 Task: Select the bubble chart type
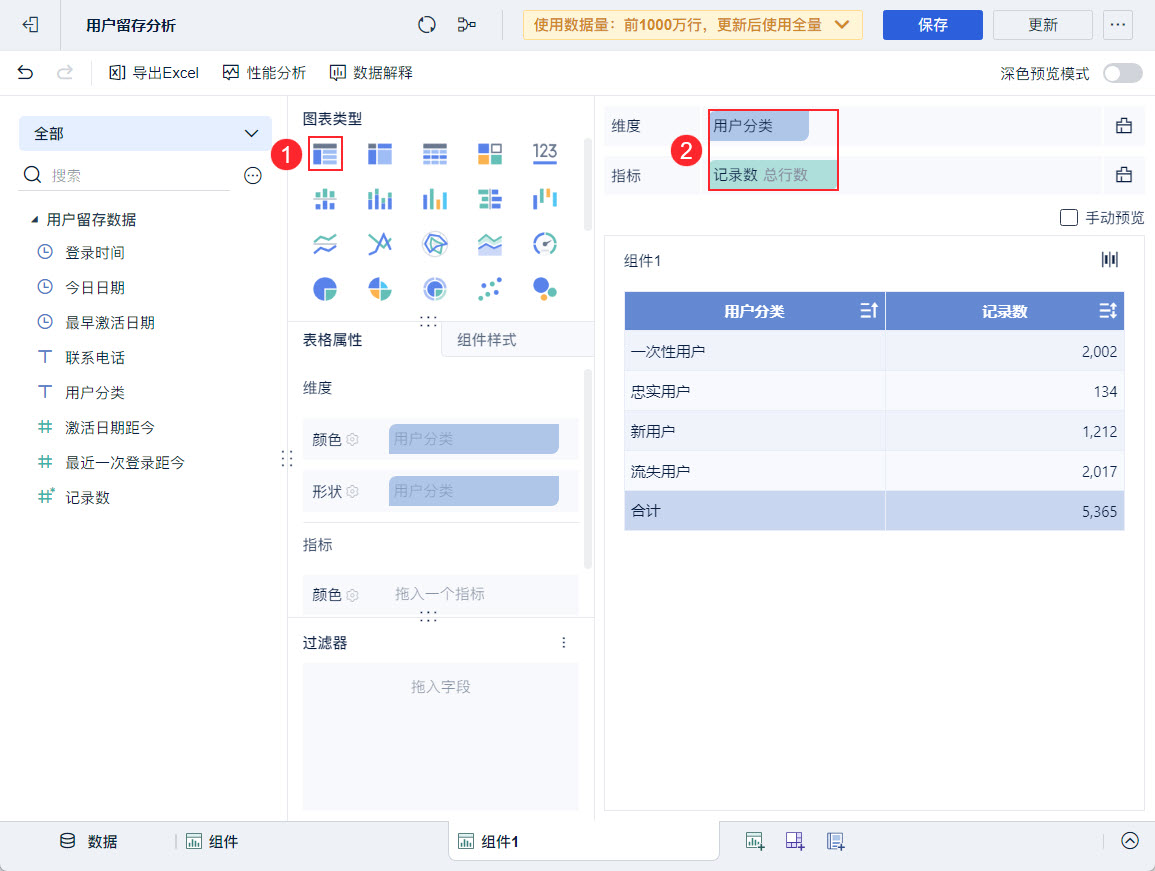click(545, 289)
